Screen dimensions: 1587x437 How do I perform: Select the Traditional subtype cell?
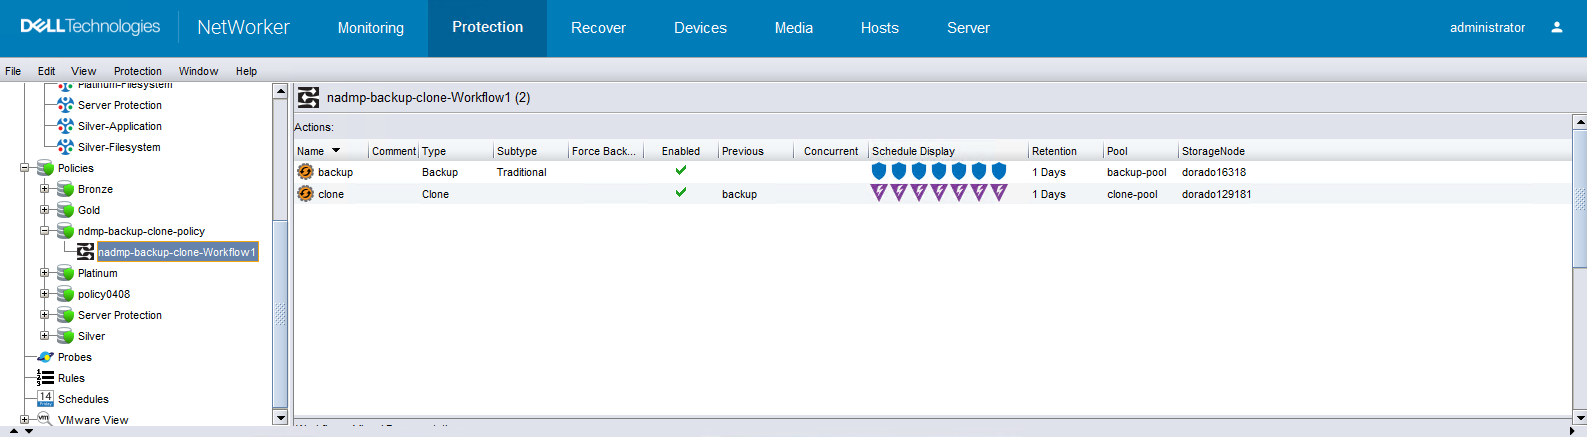(522, 172)
